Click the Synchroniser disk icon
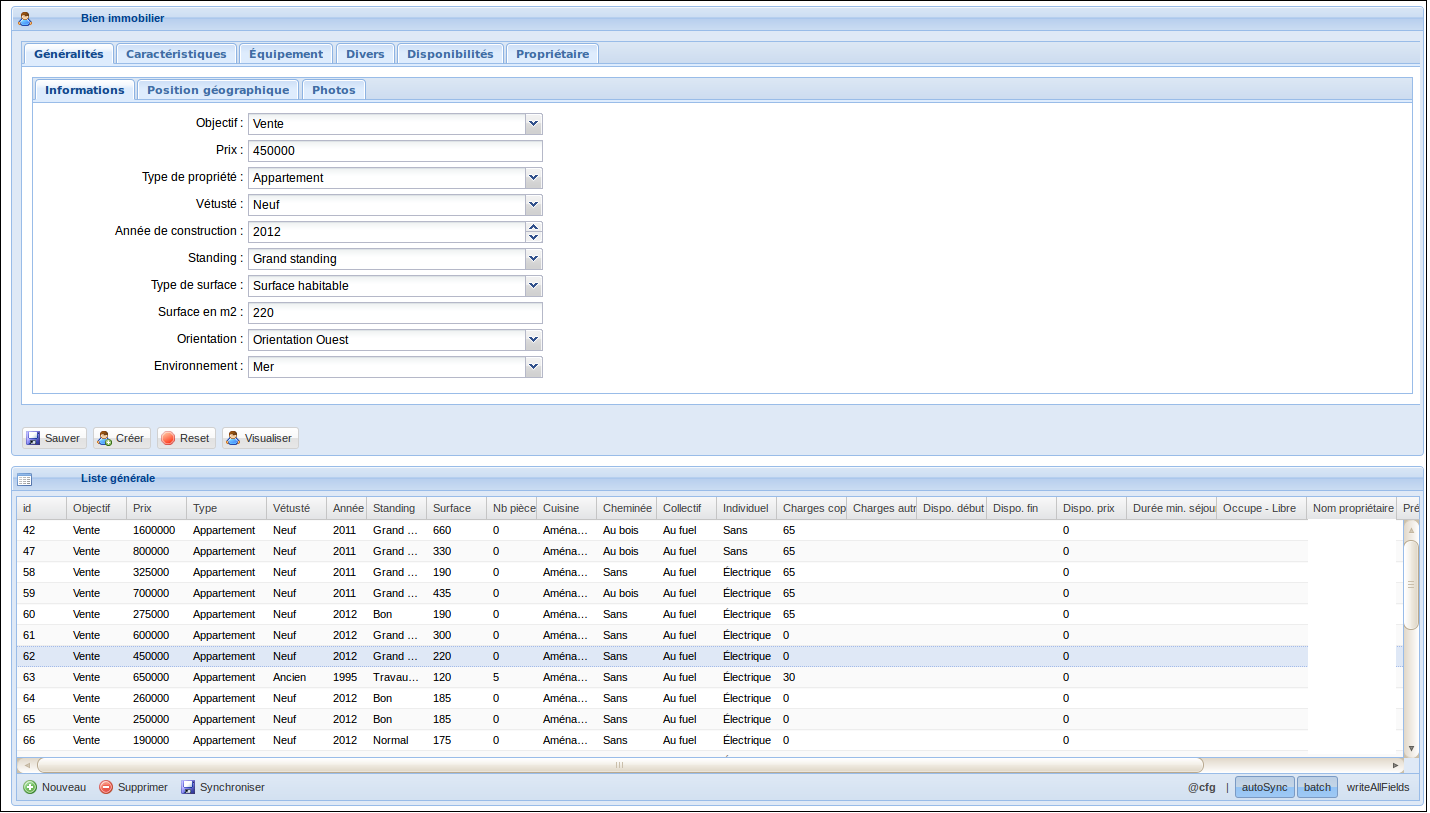1430x813 pixels. tap(188, 787)
